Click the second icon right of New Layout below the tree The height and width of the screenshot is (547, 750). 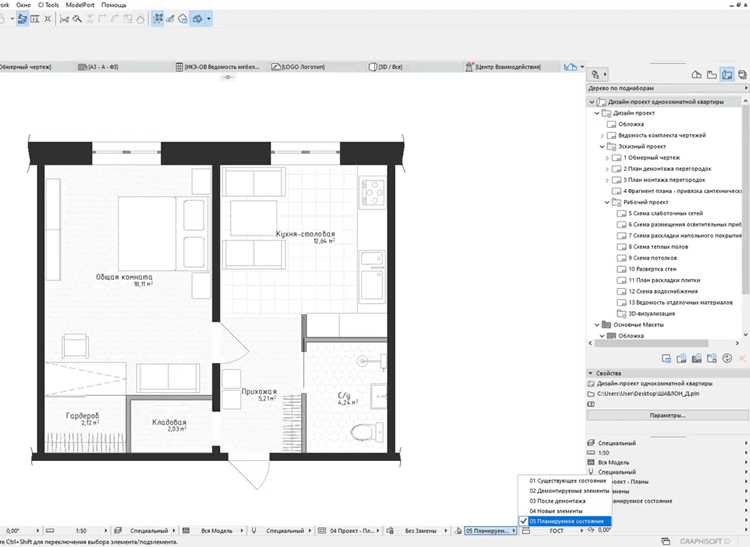pos(697,359)
